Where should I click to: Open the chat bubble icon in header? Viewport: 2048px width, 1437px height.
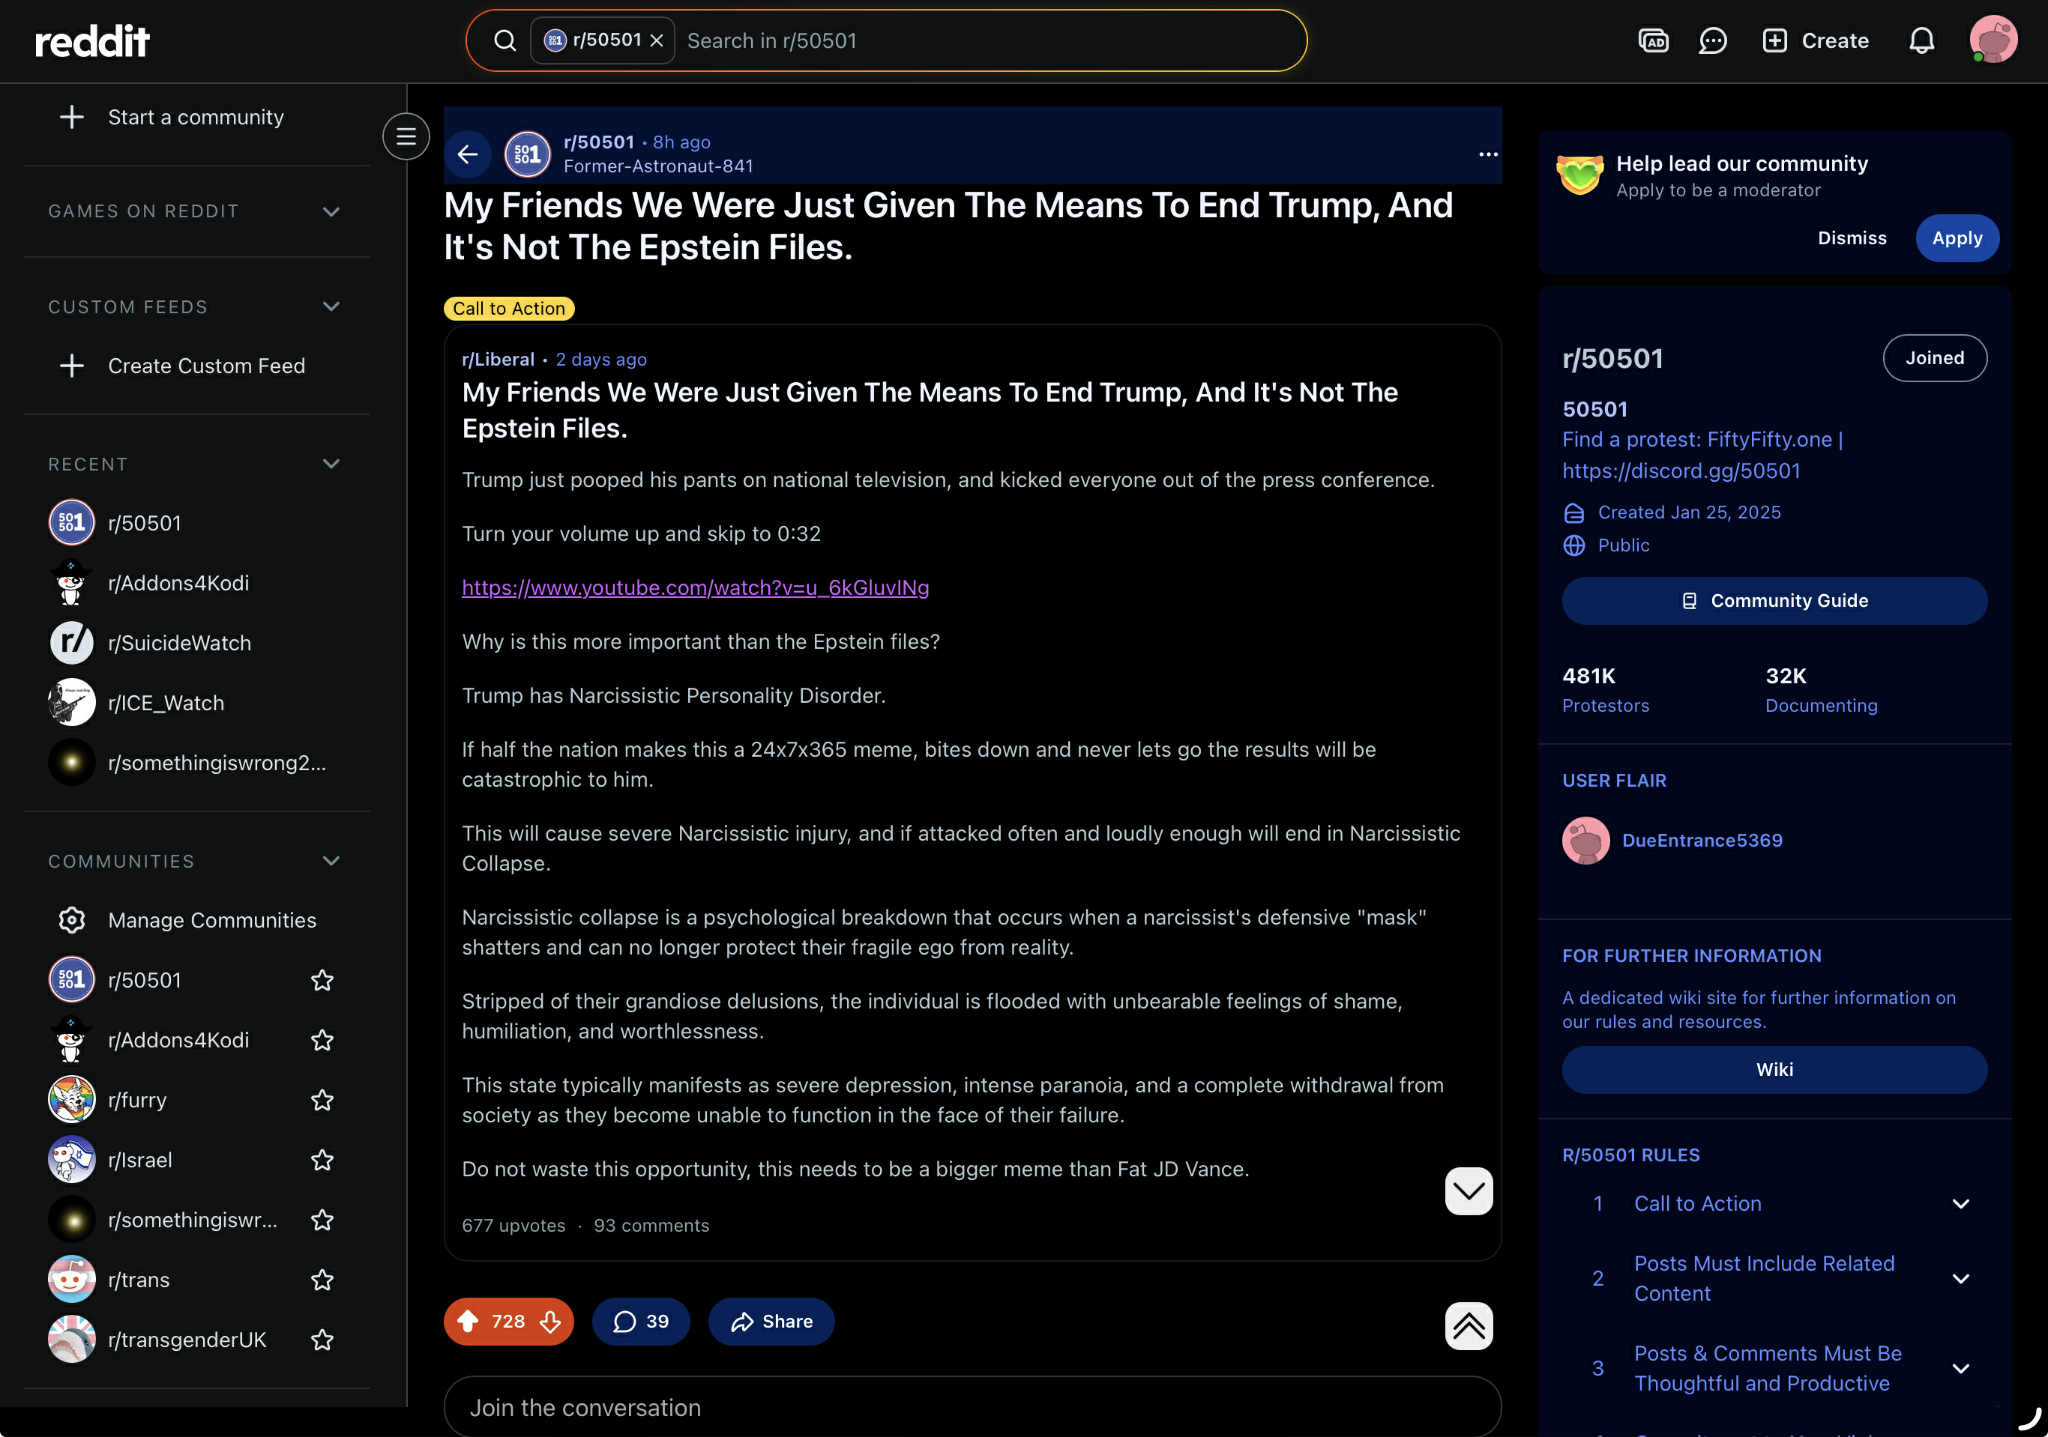point(1713,40)
